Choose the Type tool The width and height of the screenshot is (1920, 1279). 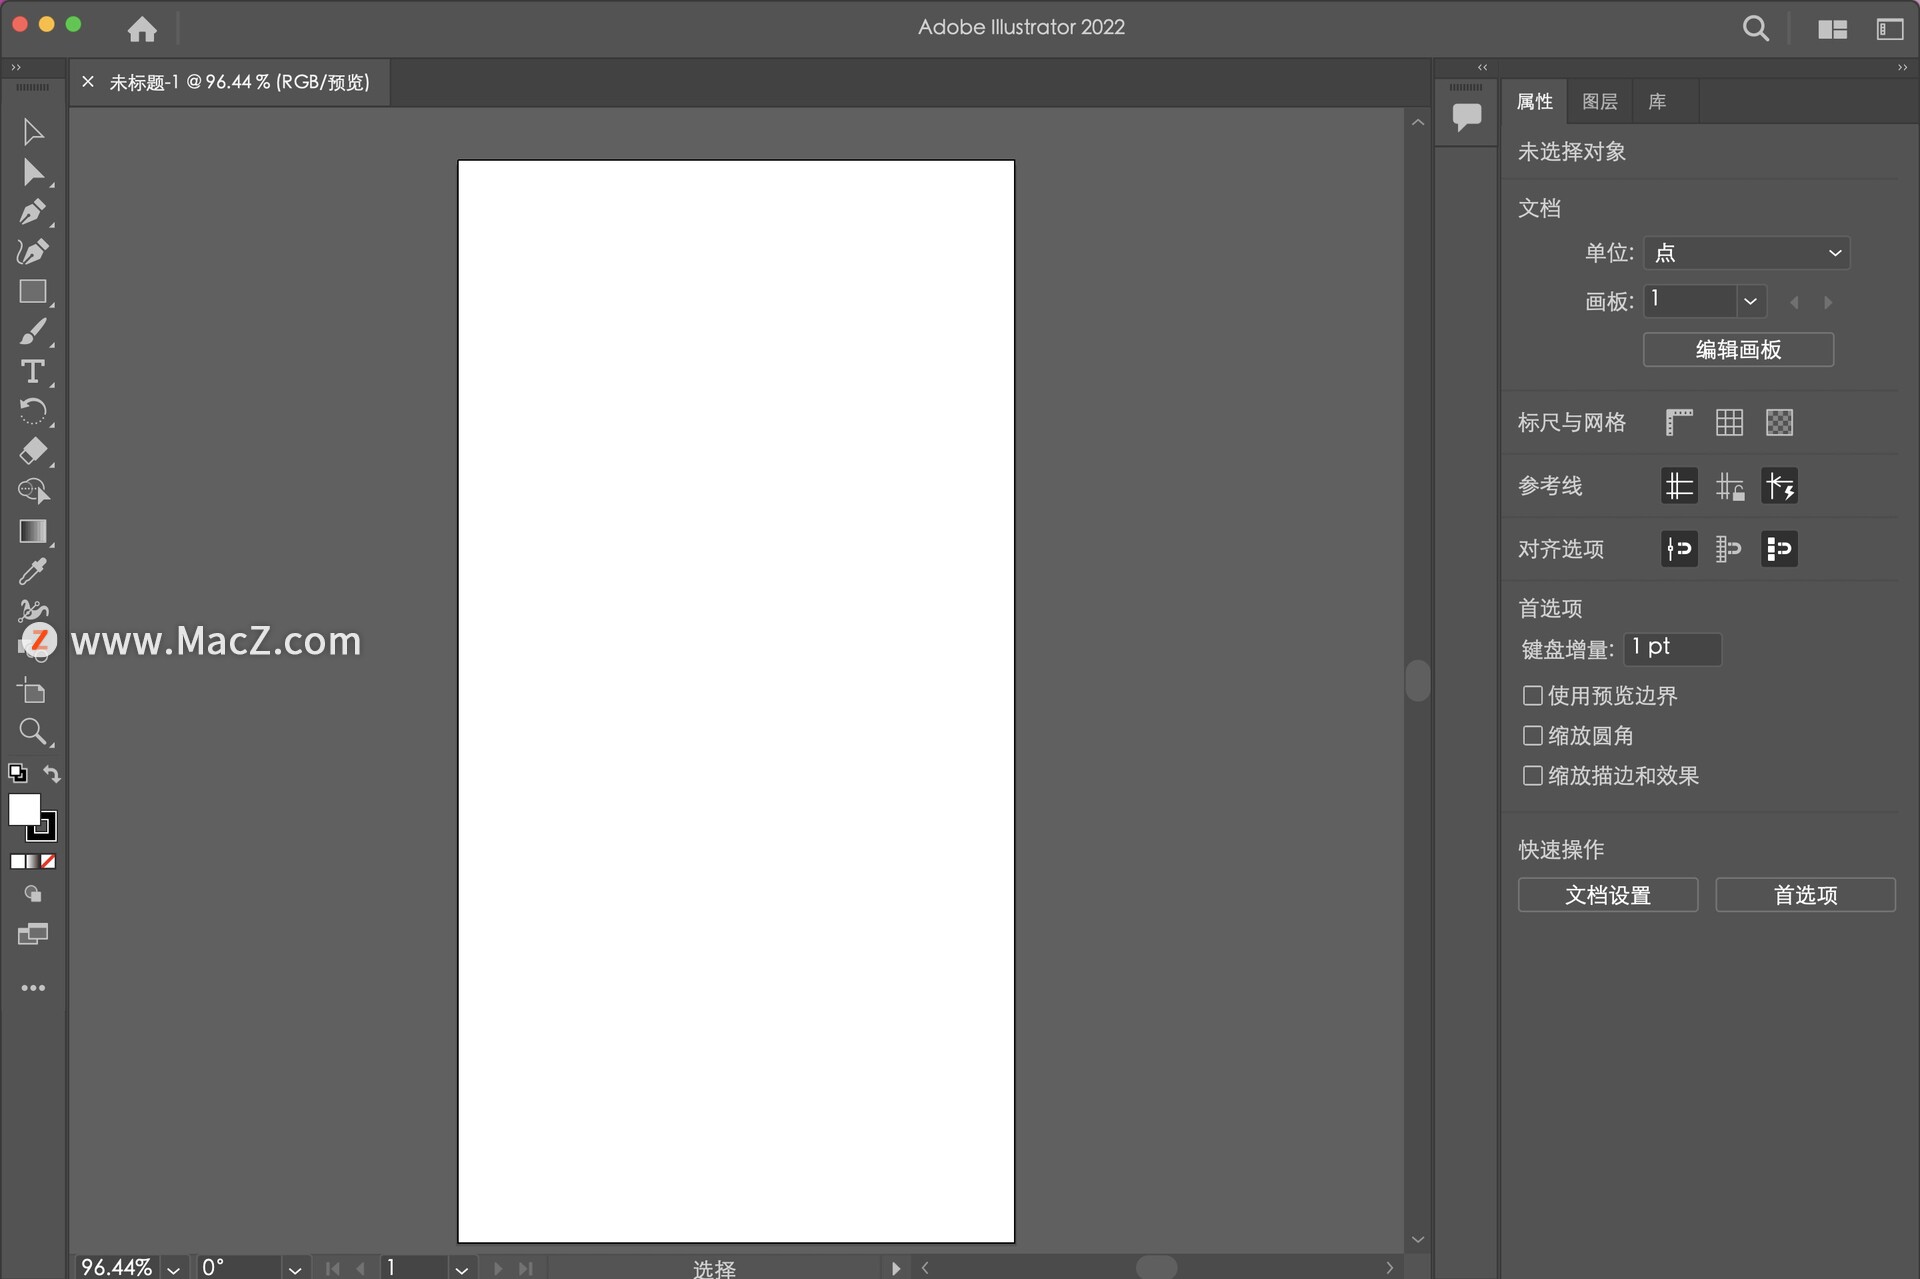pos(32,372)
